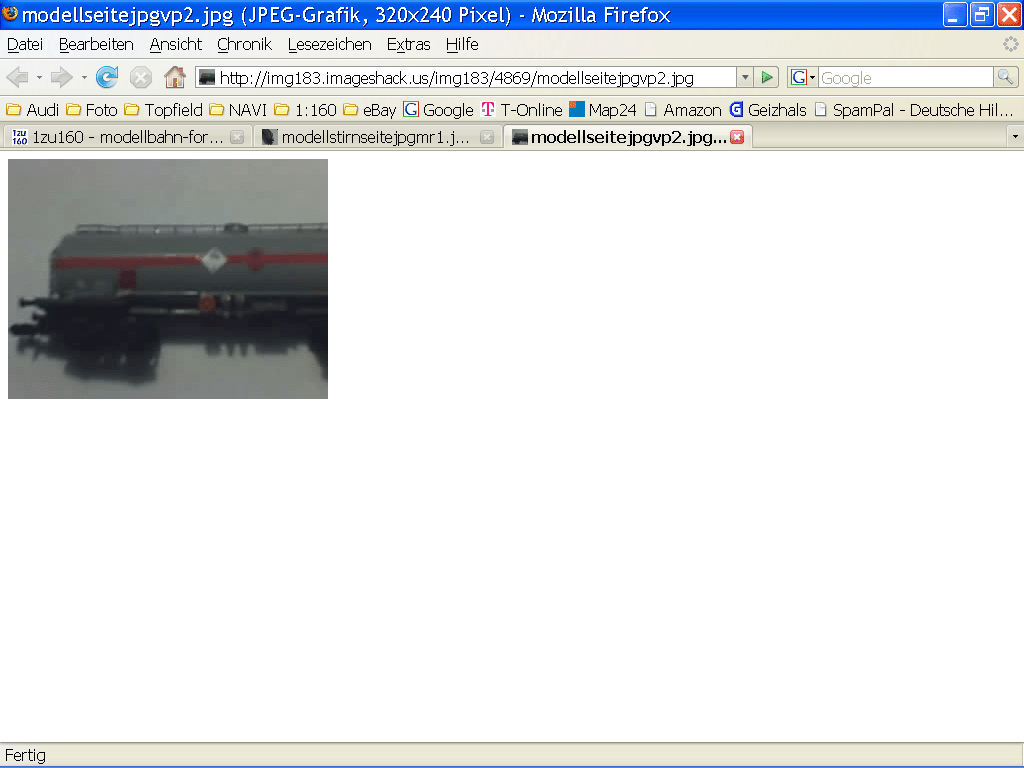
Task: Click the search magnifier icon
Action: [1005, 78]
